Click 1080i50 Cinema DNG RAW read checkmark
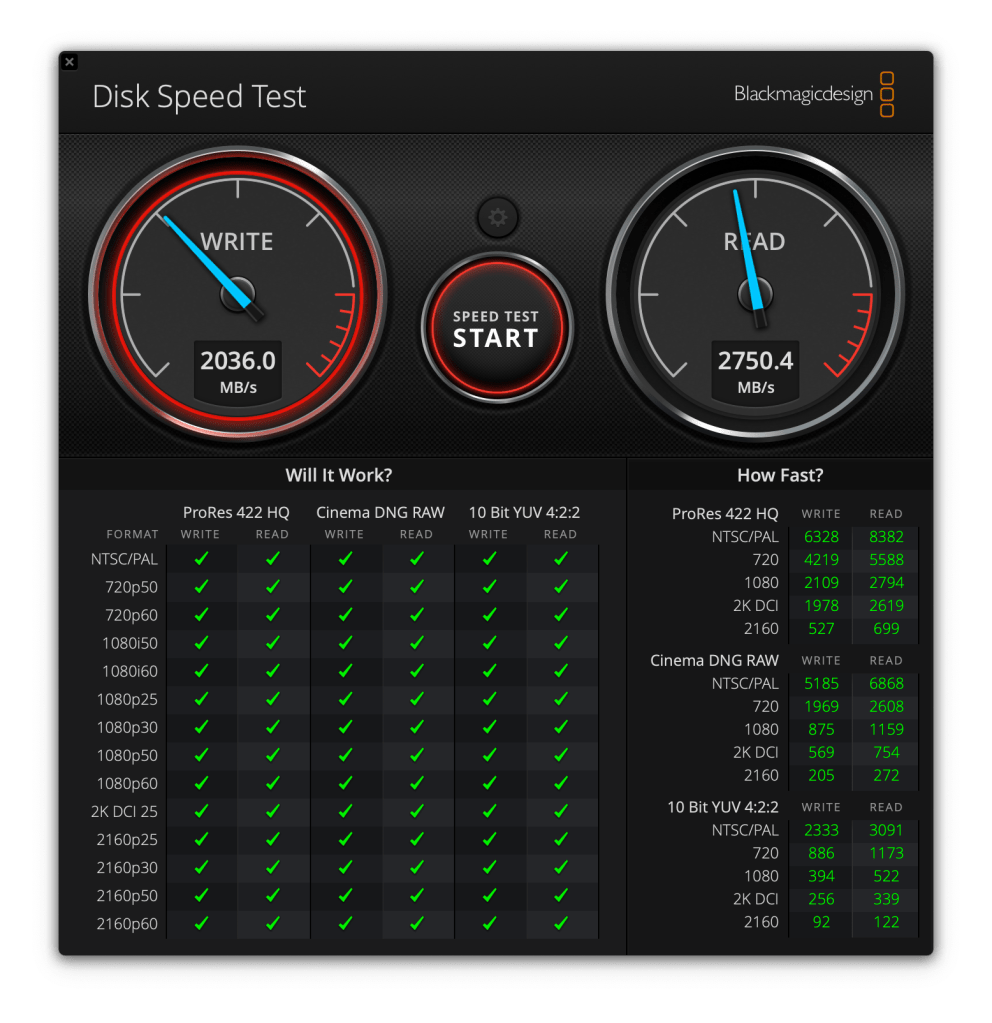The width and height of the screenshot is (992, 1023). tap(416, 643)
